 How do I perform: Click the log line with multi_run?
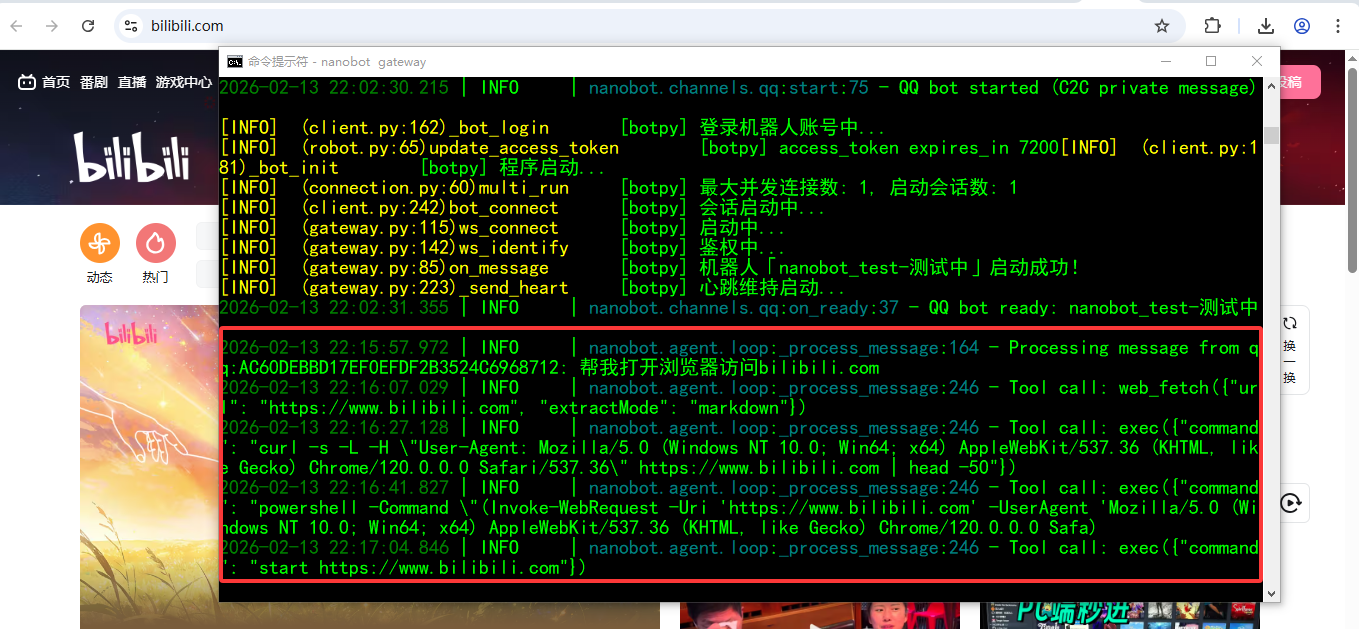pyautogui.click(x=619, y=188)
